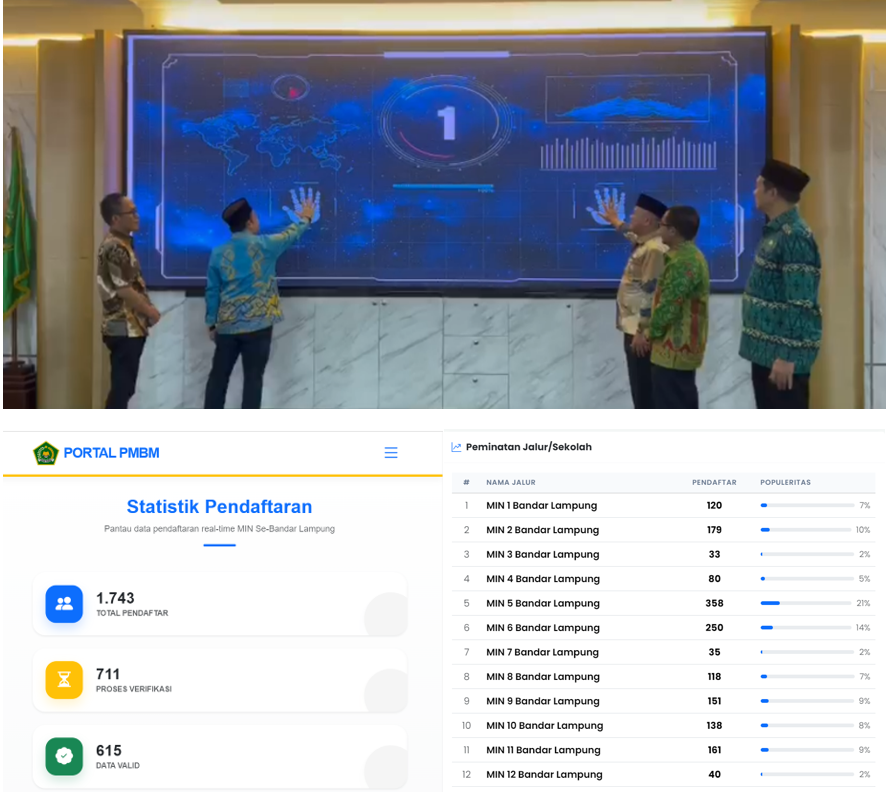The image size is (888, 792).
Task: Click the chart icon beside Peminatan Jalur/Sekolah
Action: 457,447
